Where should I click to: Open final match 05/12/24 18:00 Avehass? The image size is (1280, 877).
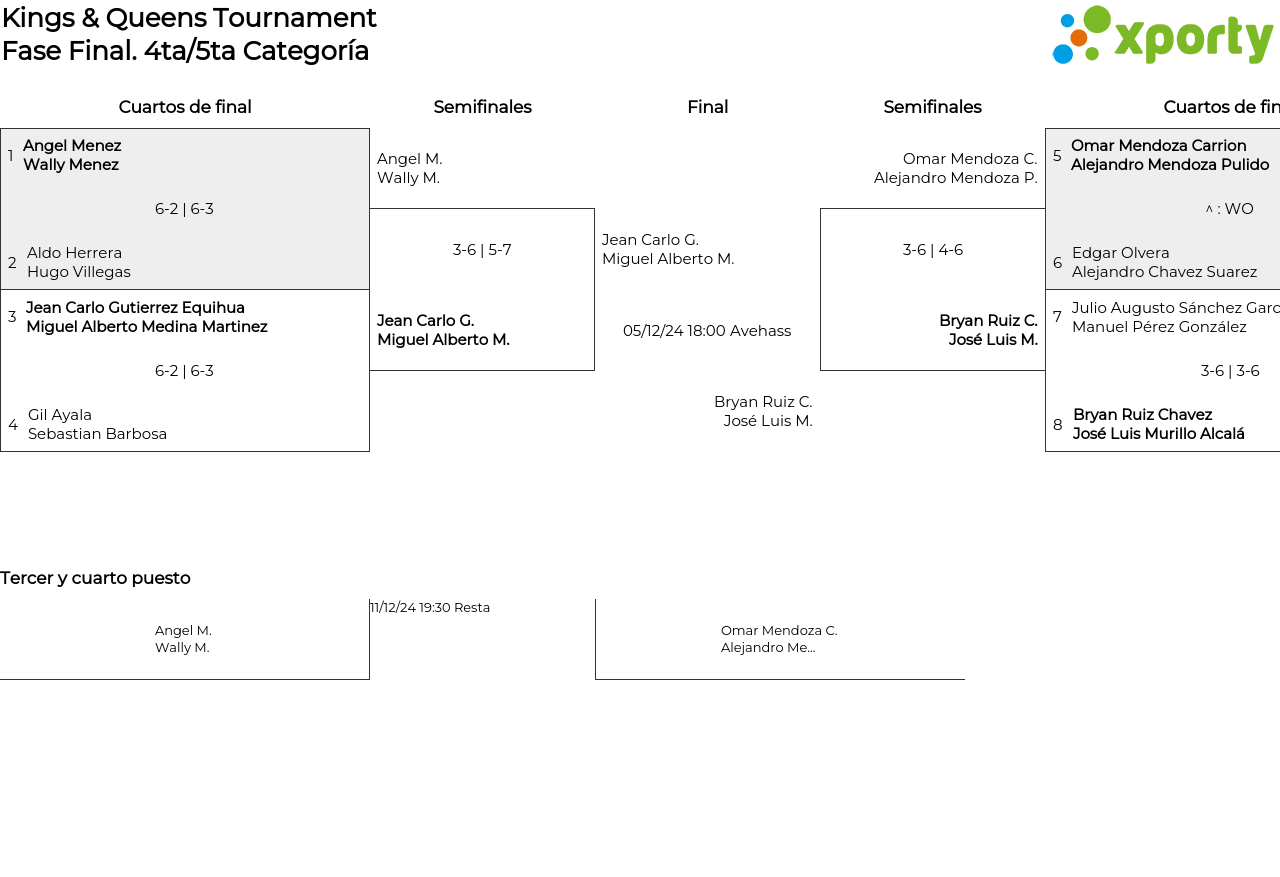click(707, 331)
